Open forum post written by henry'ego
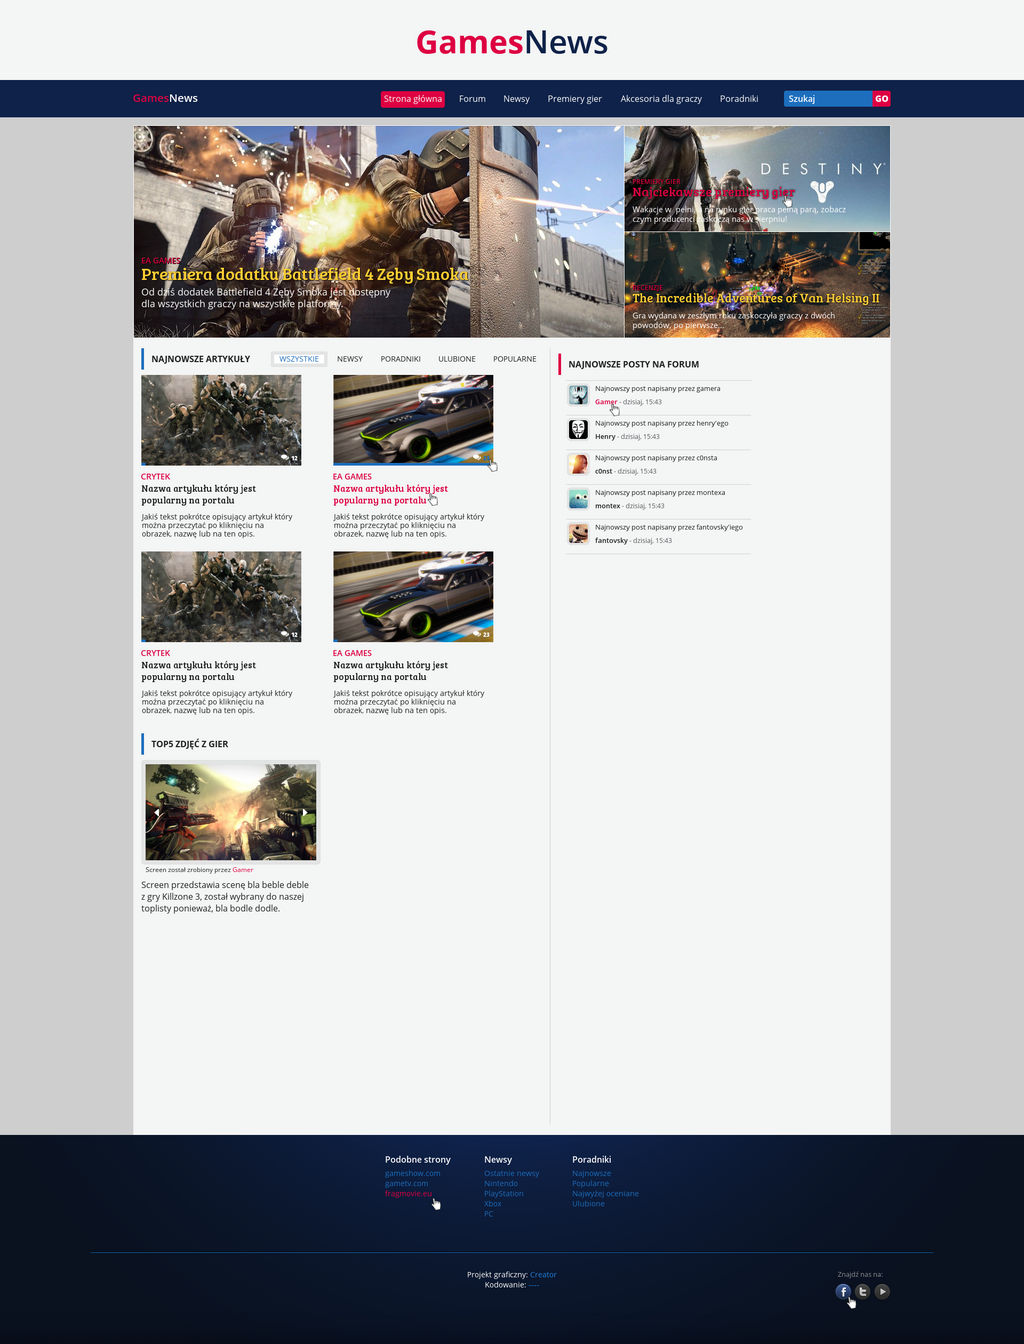 tap(662, 423)
